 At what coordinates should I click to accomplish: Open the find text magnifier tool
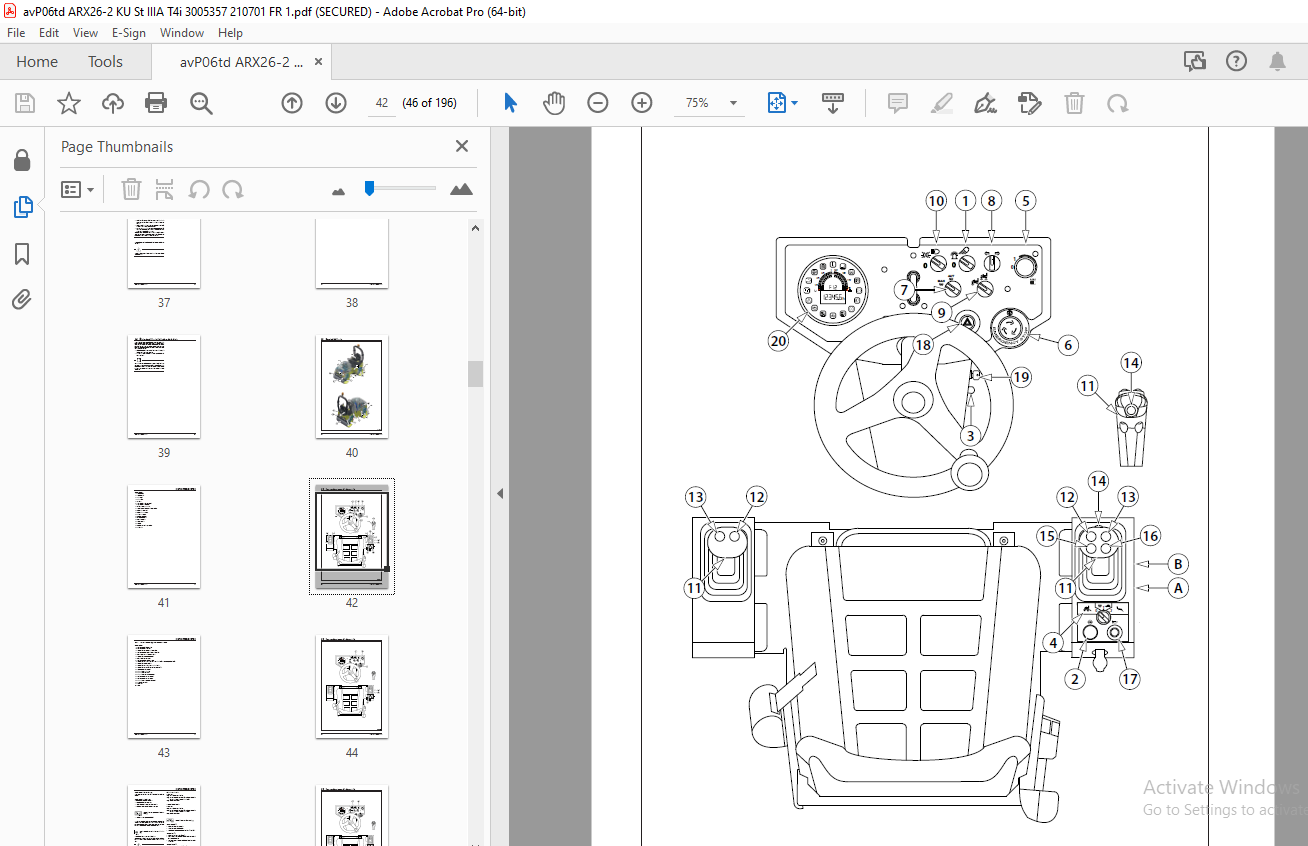[201, 103]
